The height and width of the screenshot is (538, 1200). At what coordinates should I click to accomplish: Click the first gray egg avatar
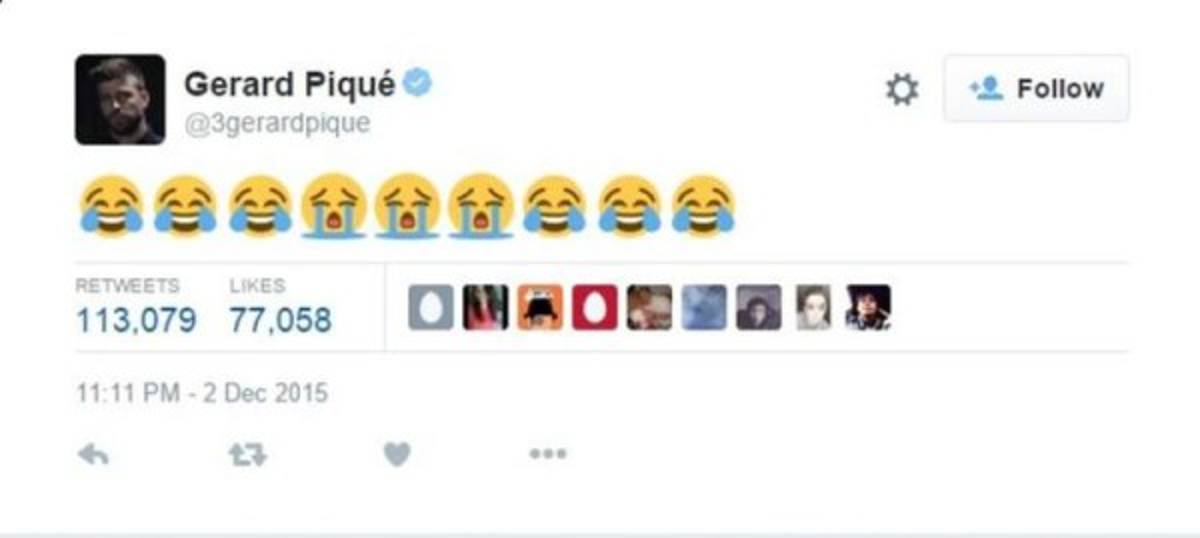[x=431, y=308]
